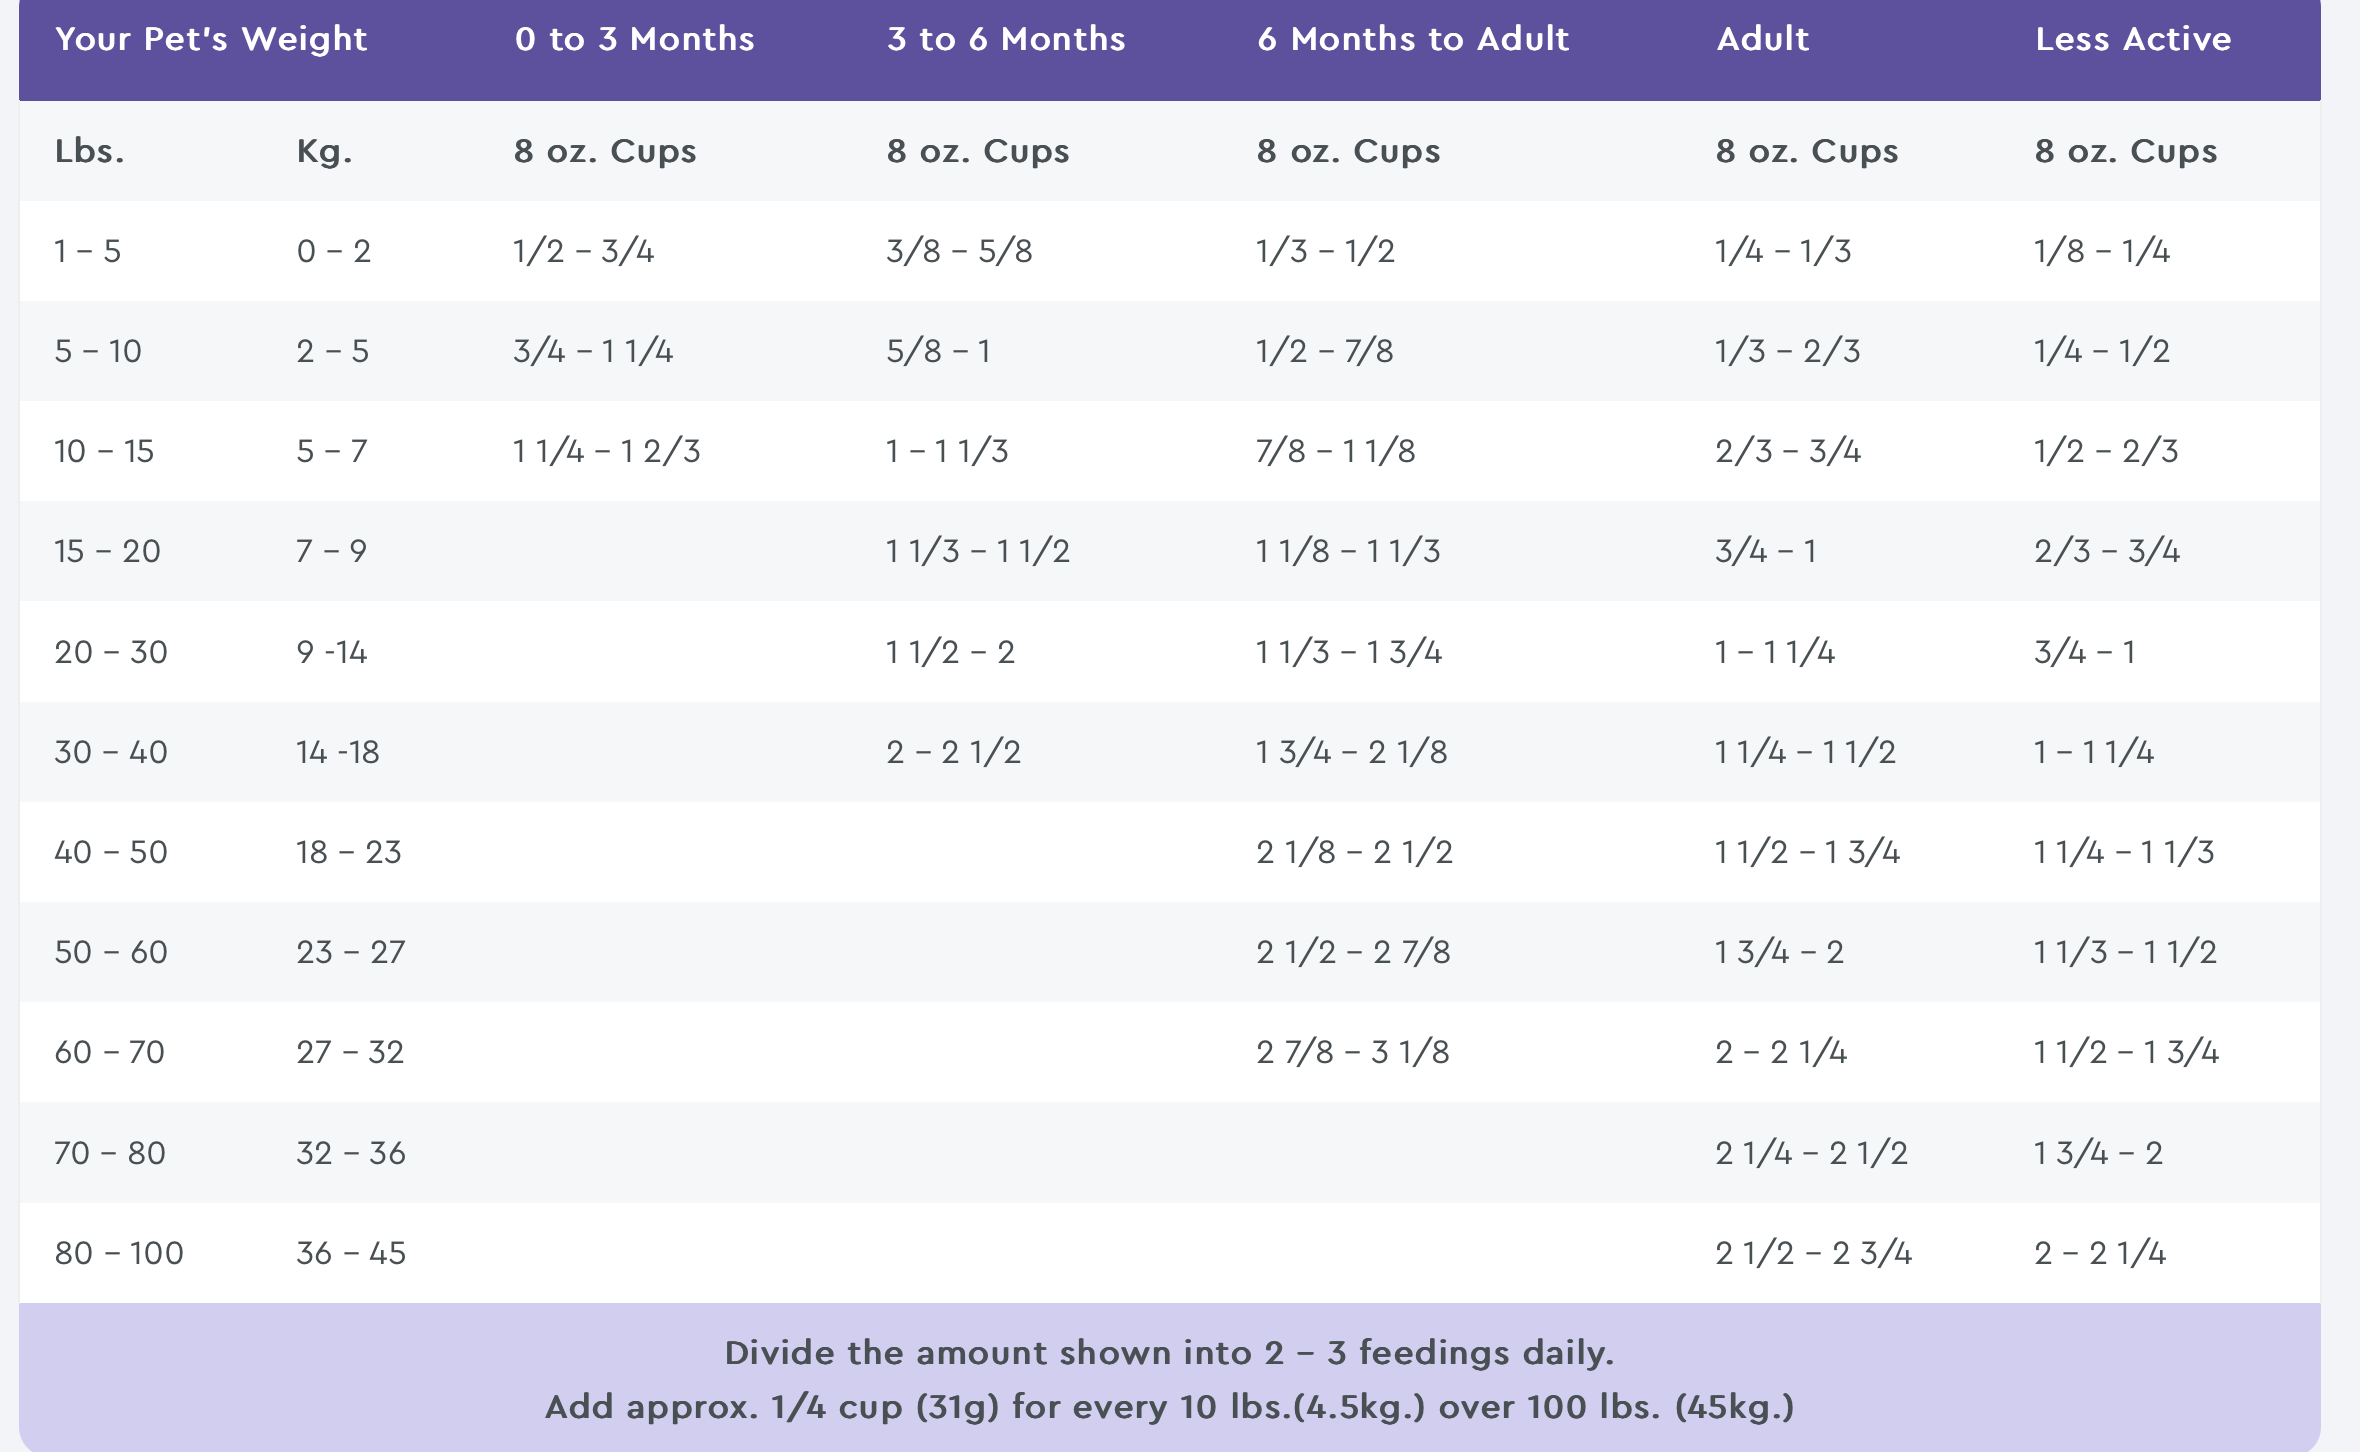
Task: Click the '6 Months to Adult' header
Action: [1412, 39]
